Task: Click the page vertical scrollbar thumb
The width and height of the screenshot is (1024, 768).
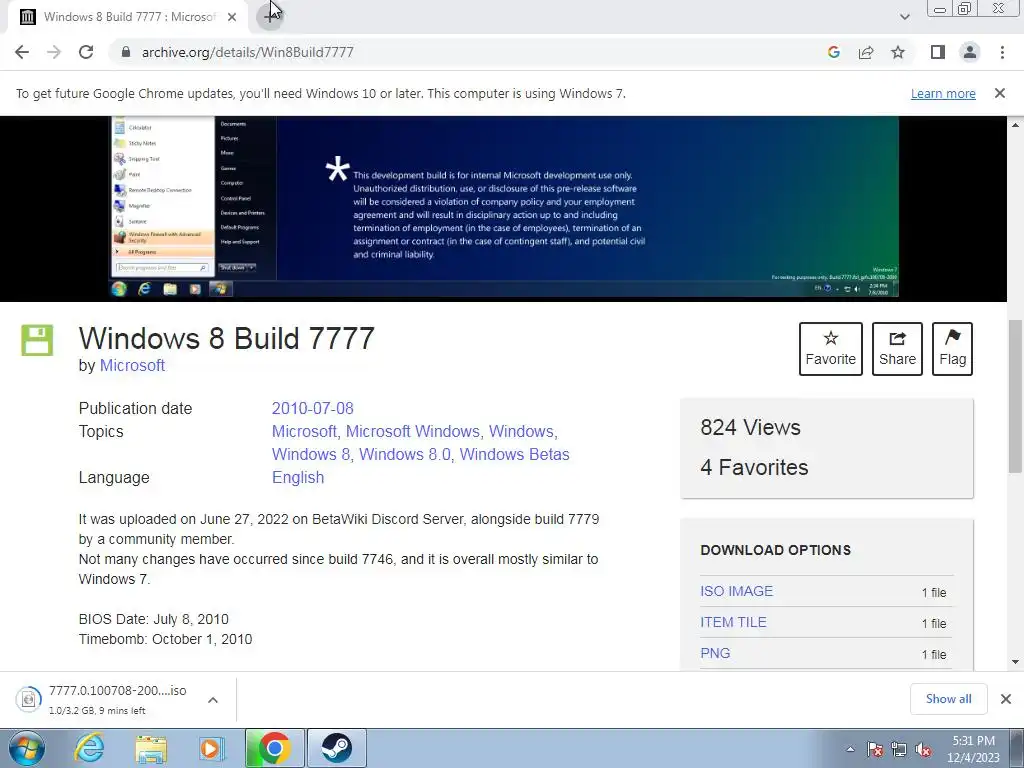Action: point(1015,396)
